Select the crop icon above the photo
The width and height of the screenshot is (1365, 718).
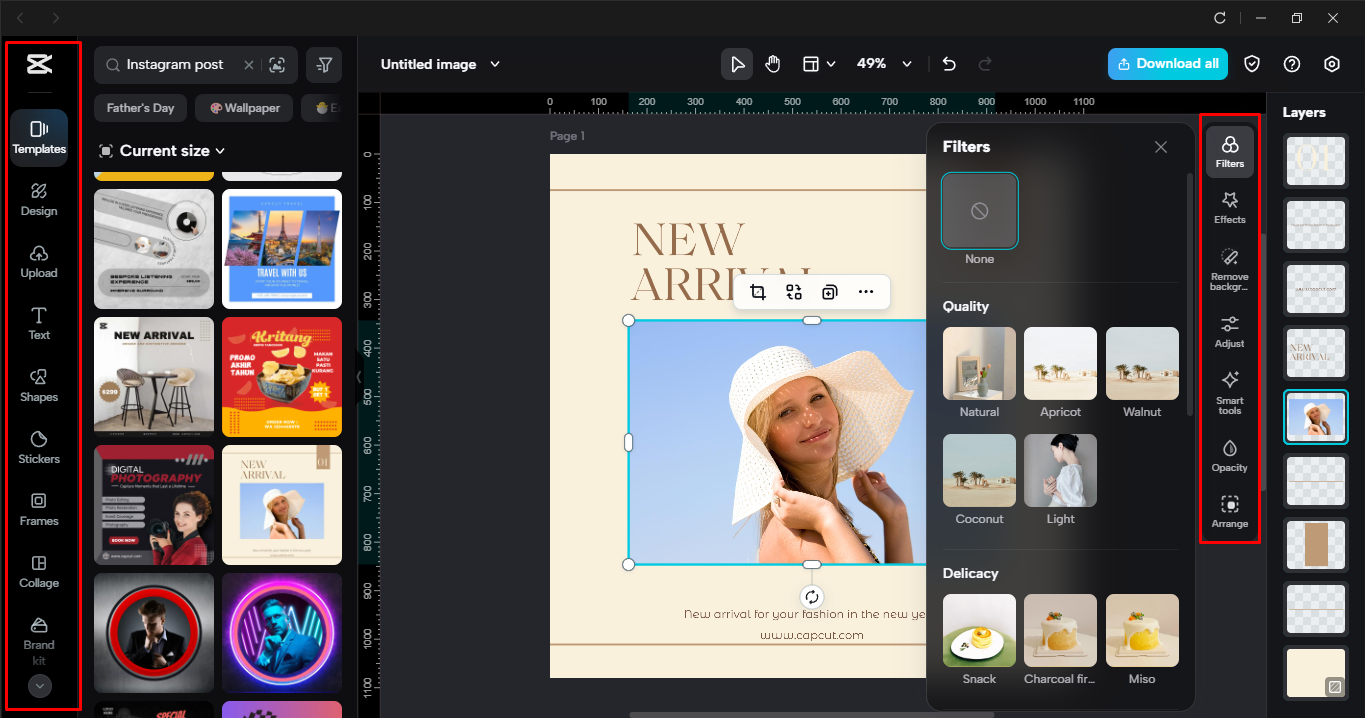click(758, 291)
